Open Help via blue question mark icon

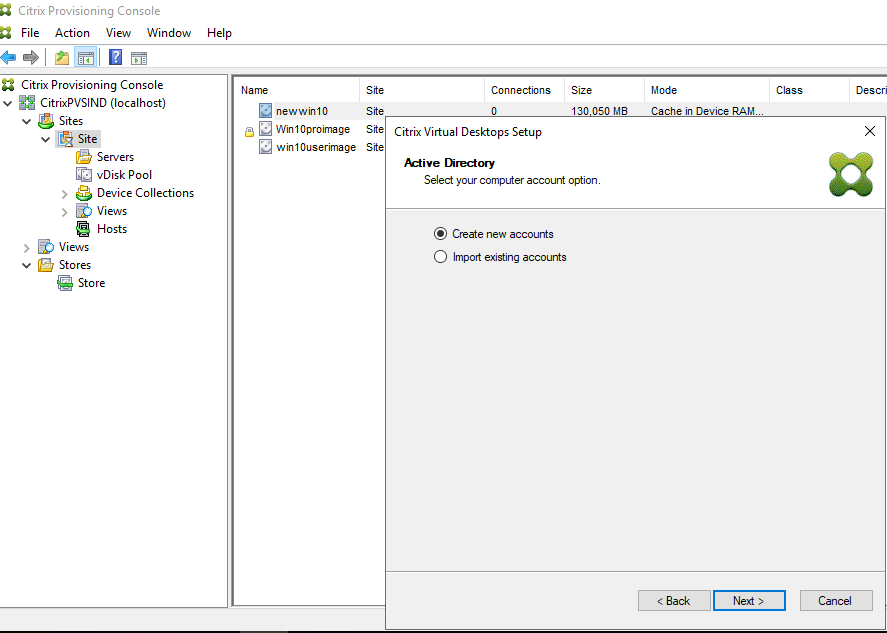point(115,57)
